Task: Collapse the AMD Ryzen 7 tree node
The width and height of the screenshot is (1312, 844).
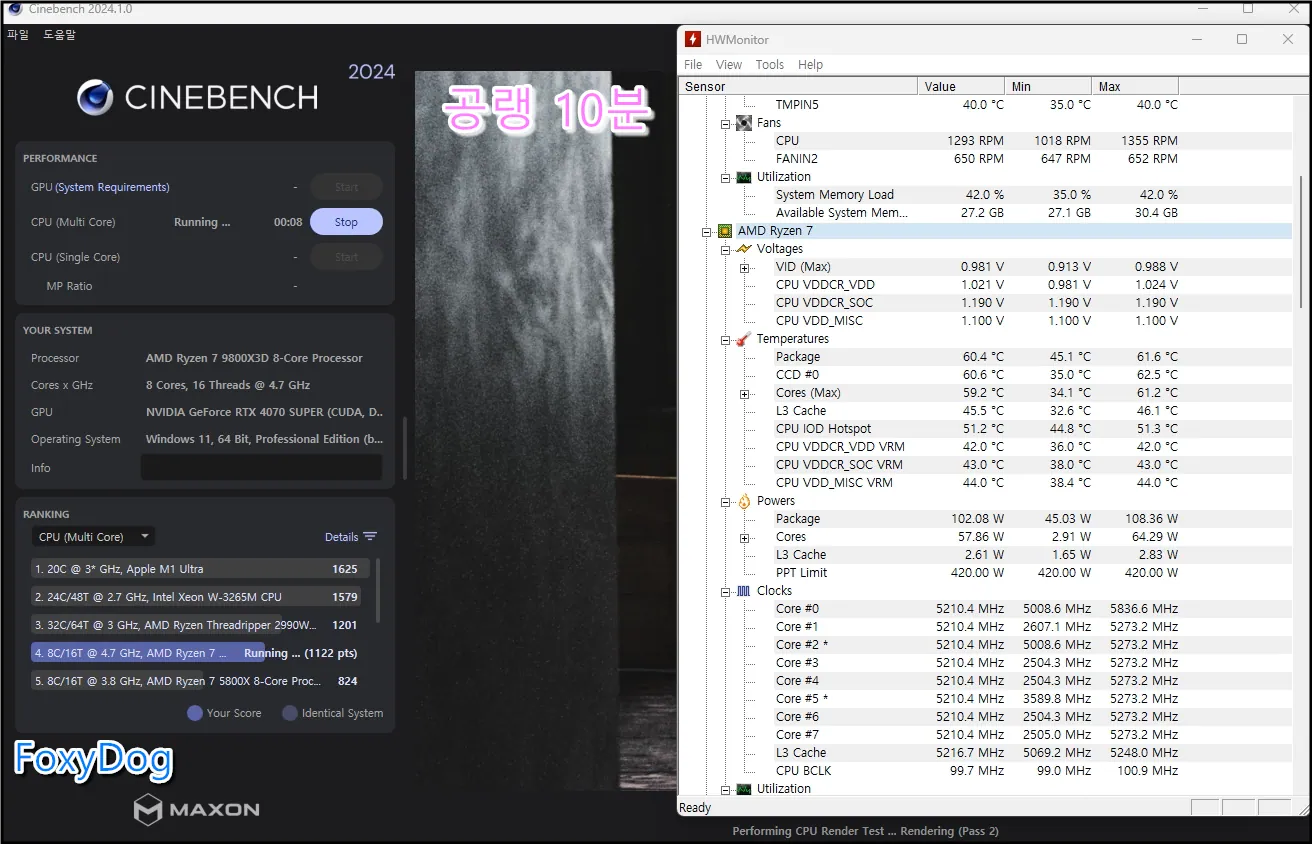Action: click(x=707, y=231)
